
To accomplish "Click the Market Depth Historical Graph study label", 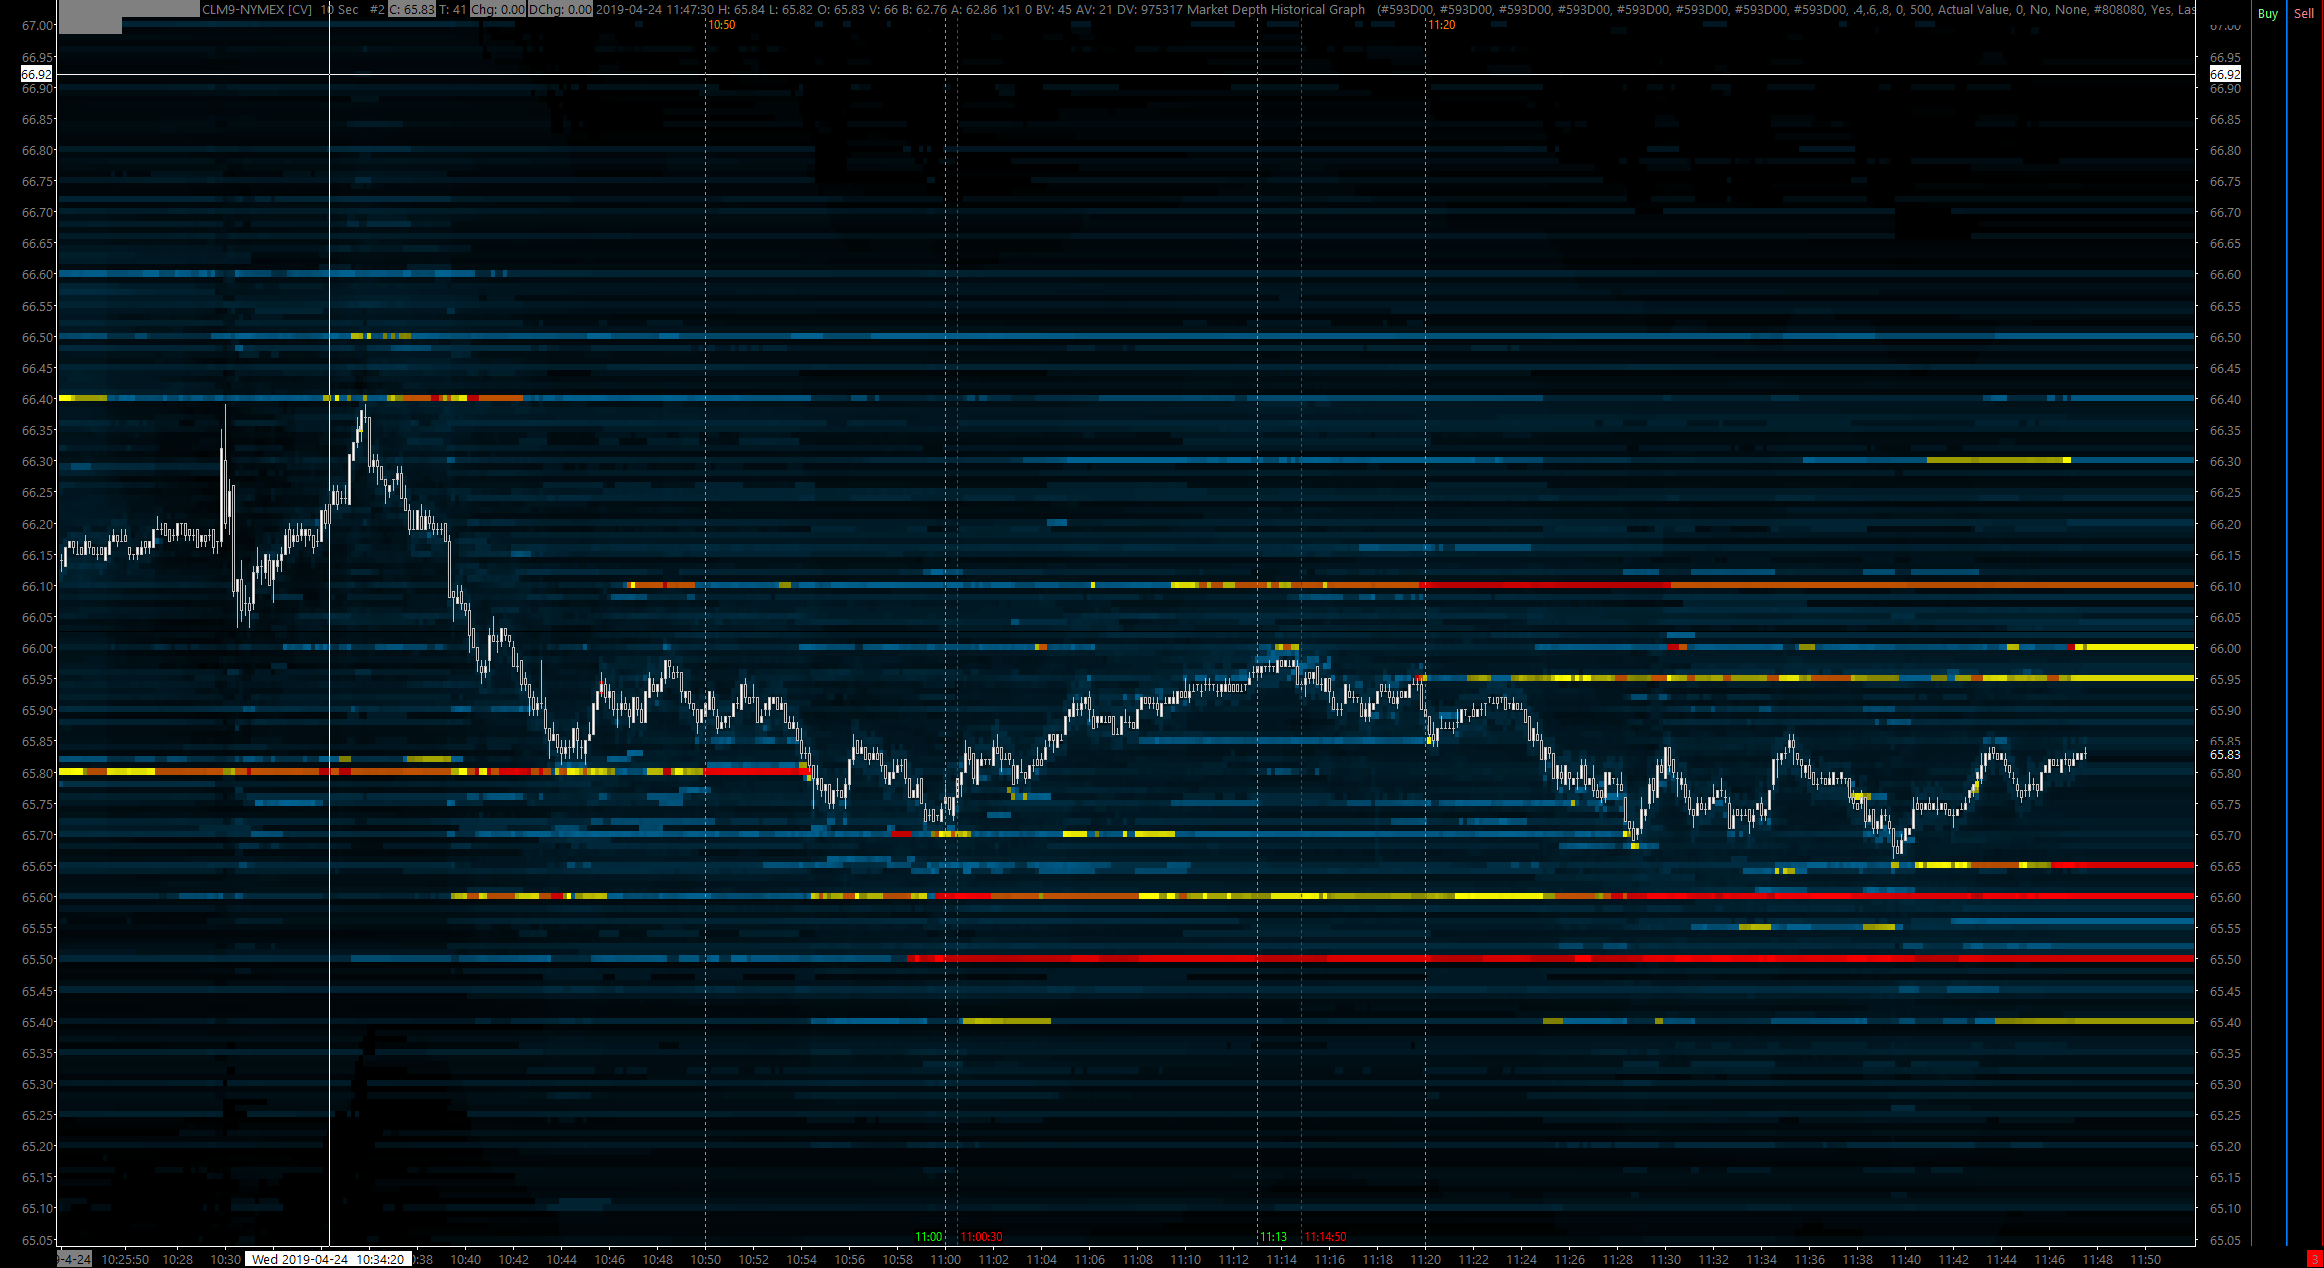I will point(1275,9).
